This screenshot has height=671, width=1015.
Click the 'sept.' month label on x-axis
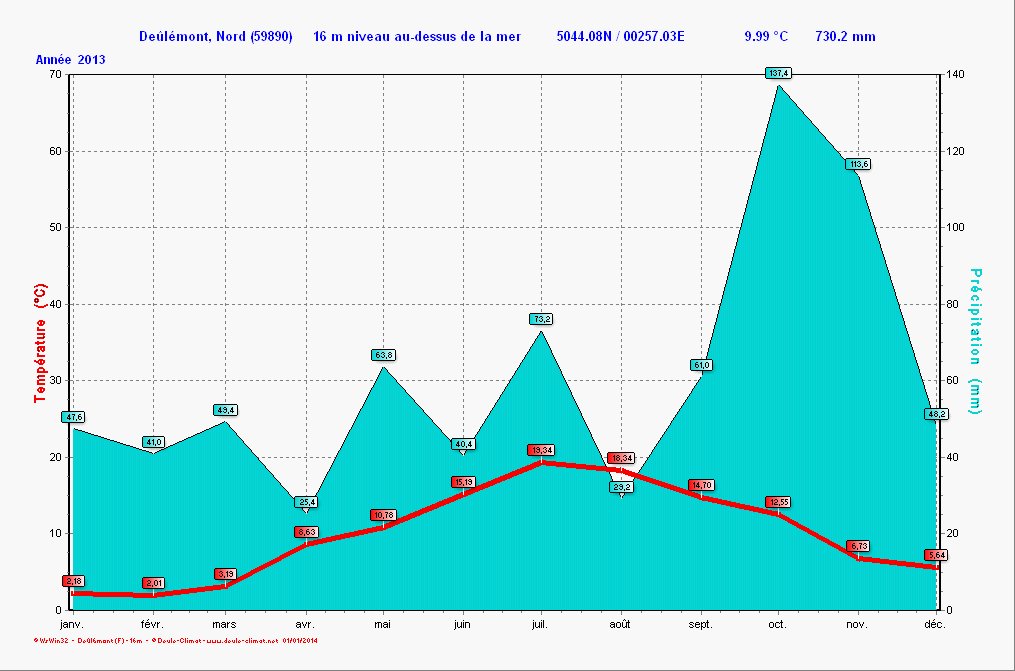point(700,624)
